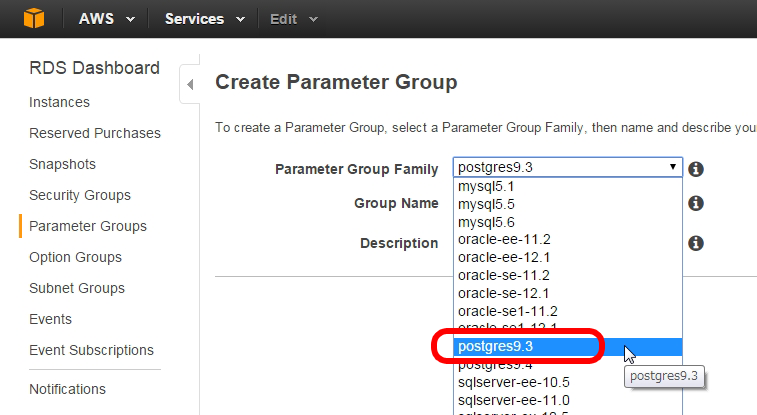This screenshot has height=415, width=757.
Task: Open Event Subscriptions in the sidebar
Action: pos(91,350)
